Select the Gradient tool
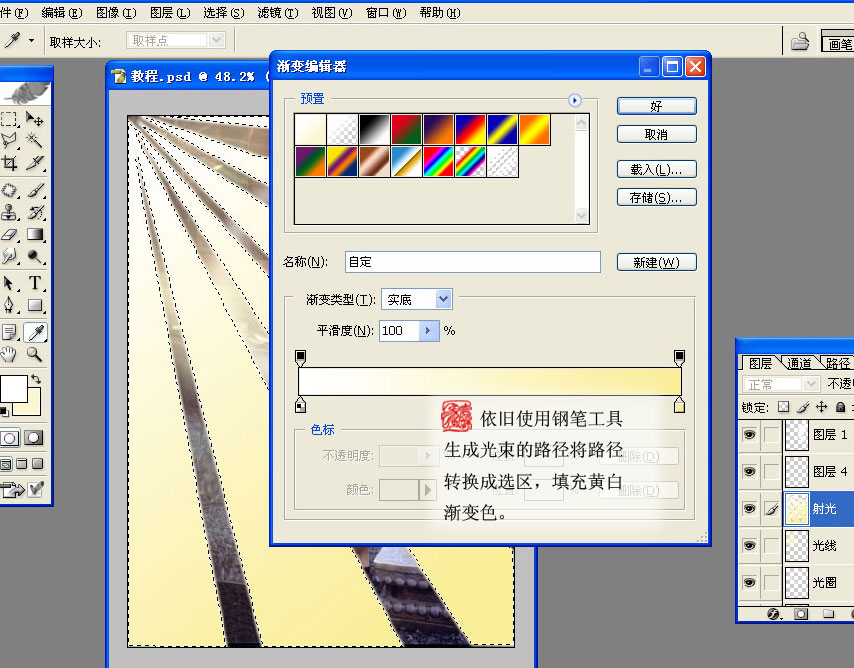 (34, 234)
